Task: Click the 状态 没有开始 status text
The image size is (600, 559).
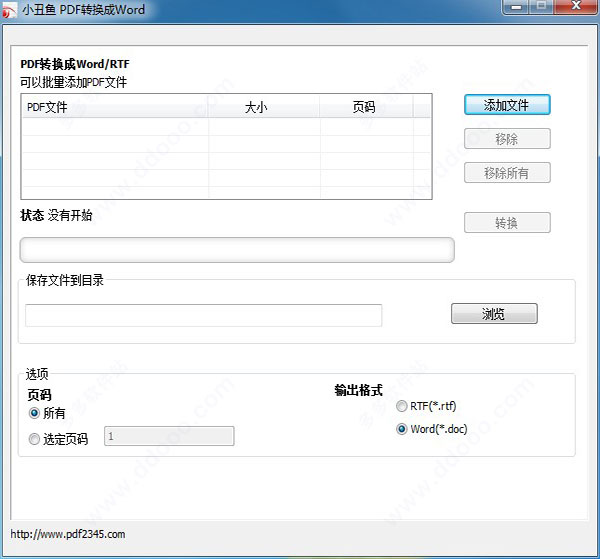Action: click(x=56, y=215)
